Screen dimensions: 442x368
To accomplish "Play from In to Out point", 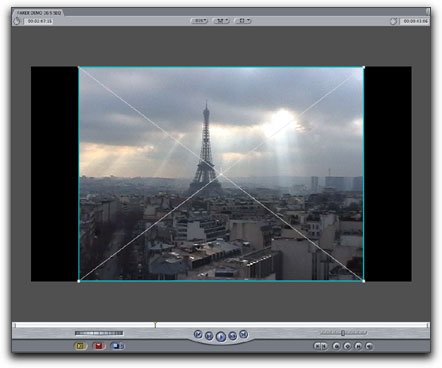I will click(x=209, y=336).
